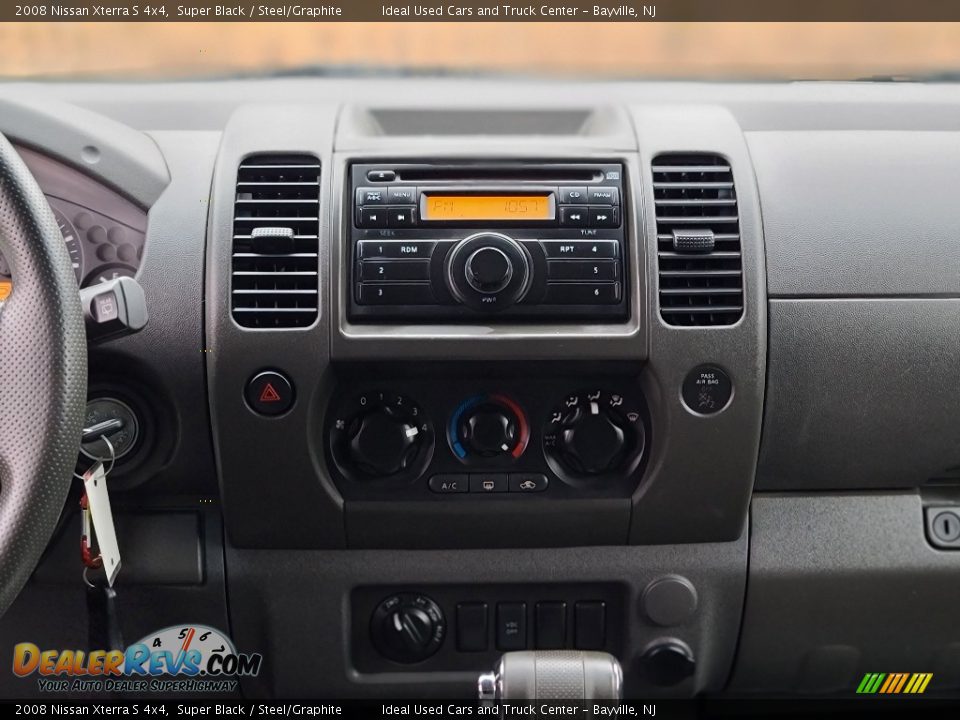The width and height of the screenshot is (960, 720).
Task: Click the white key tag
Action: 103,524
